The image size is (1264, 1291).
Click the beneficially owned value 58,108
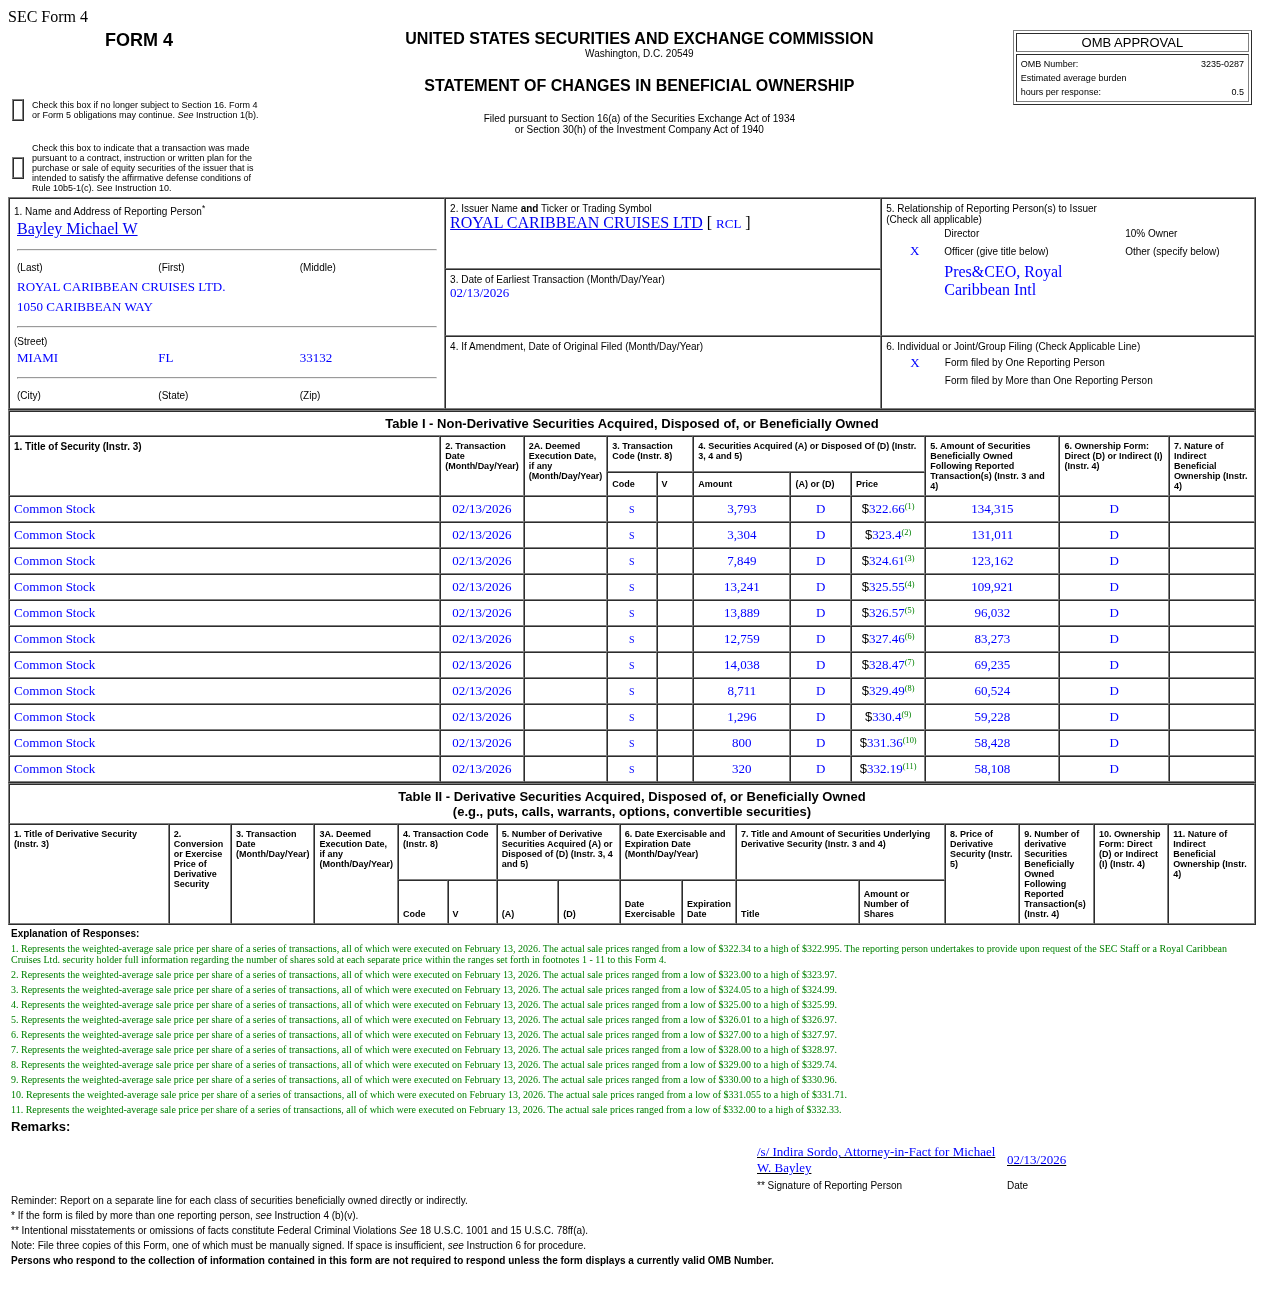[992, 769]
